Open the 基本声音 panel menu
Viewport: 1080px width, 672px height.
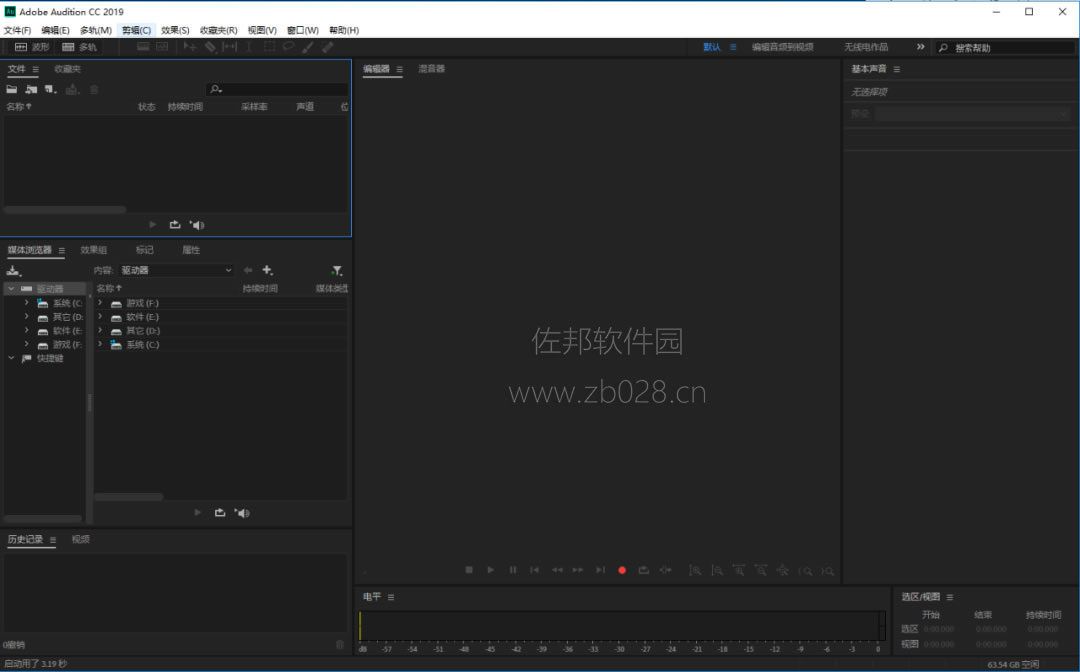pos(896,69)
